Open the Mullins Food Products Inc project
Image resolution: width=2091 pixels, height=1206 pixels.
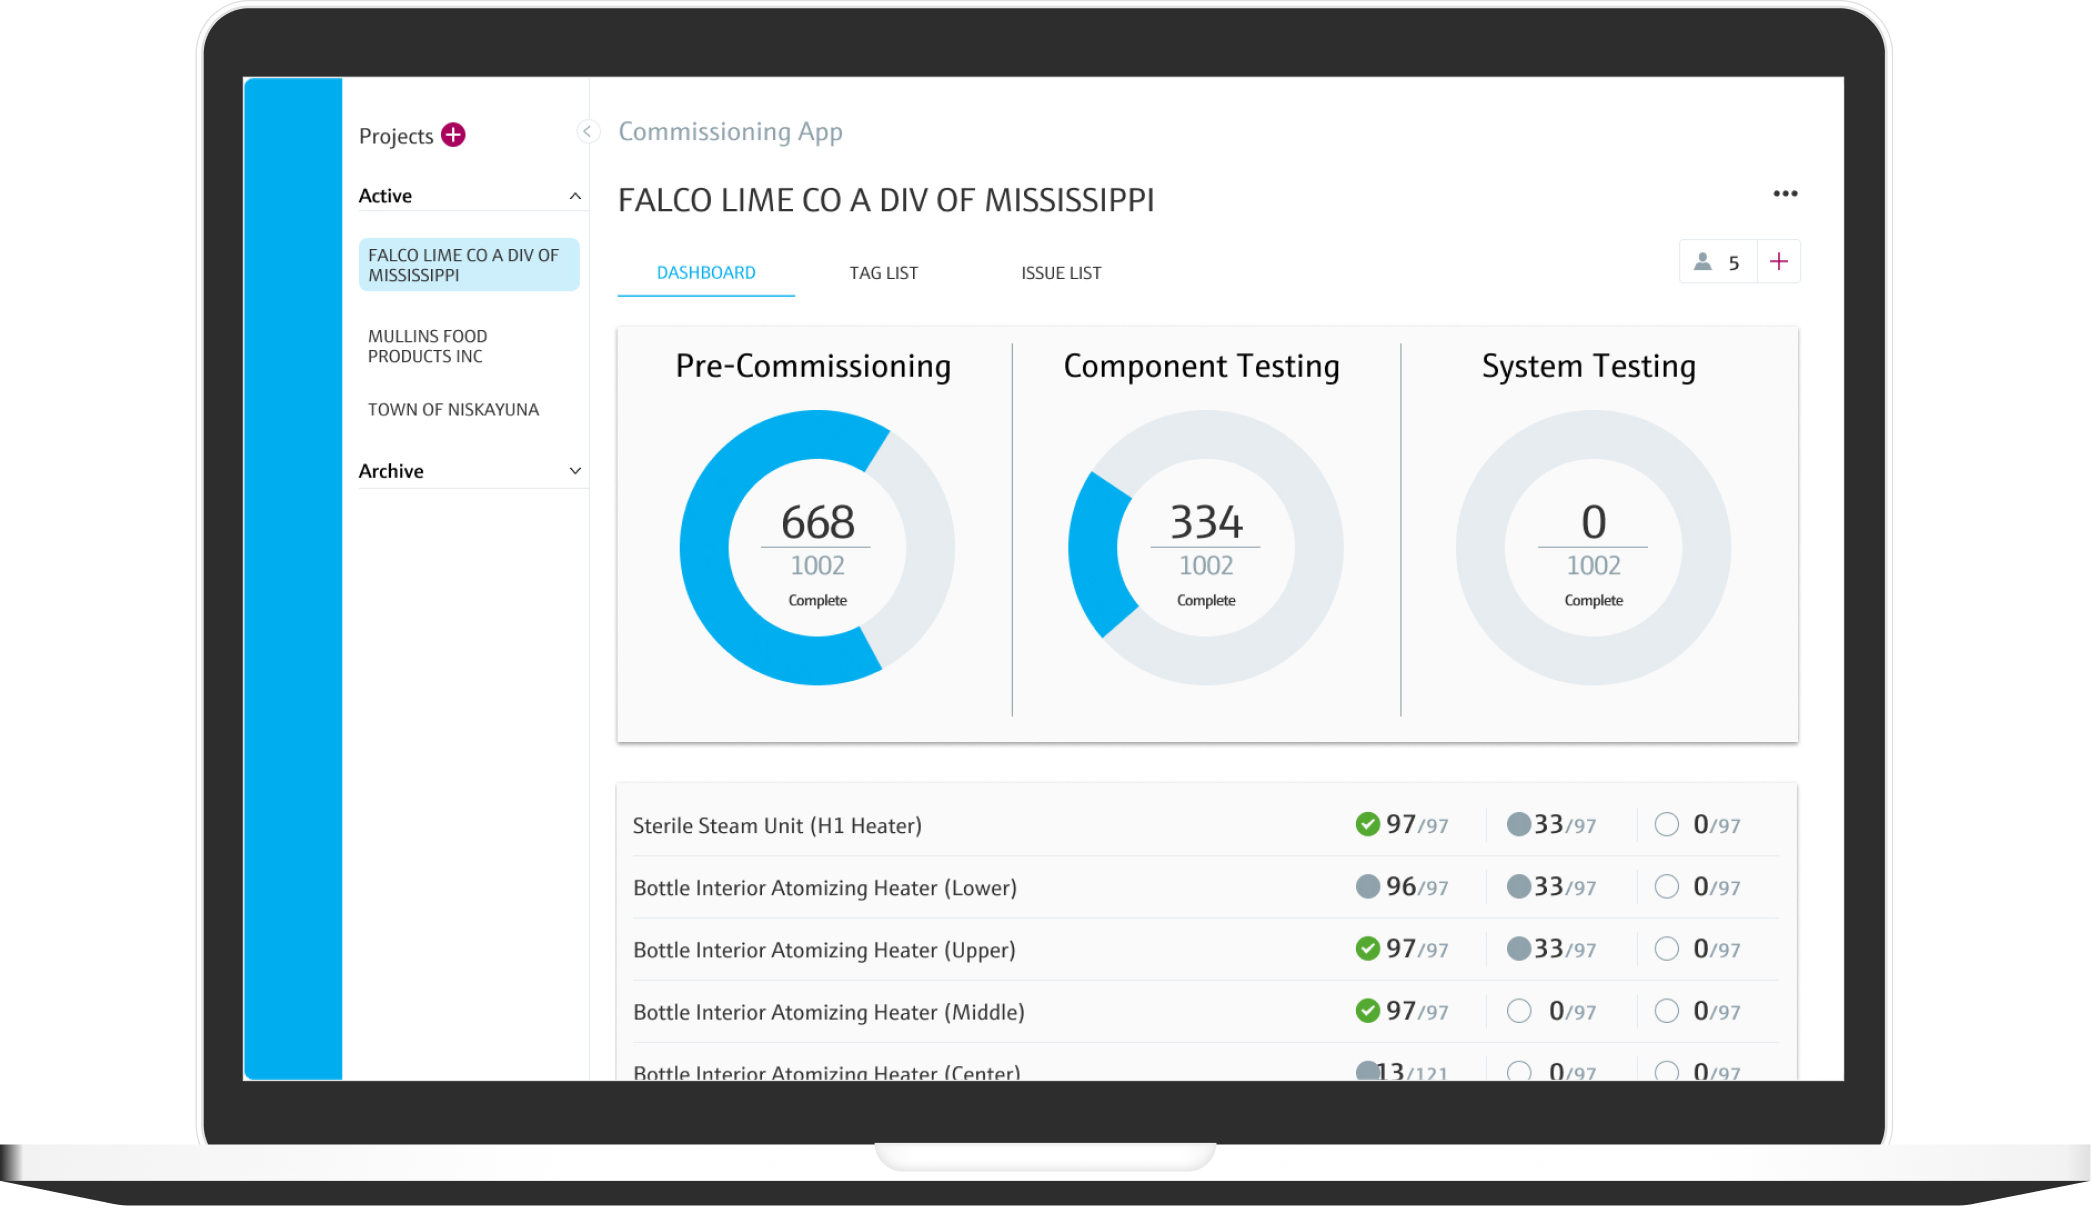point(427,346)
